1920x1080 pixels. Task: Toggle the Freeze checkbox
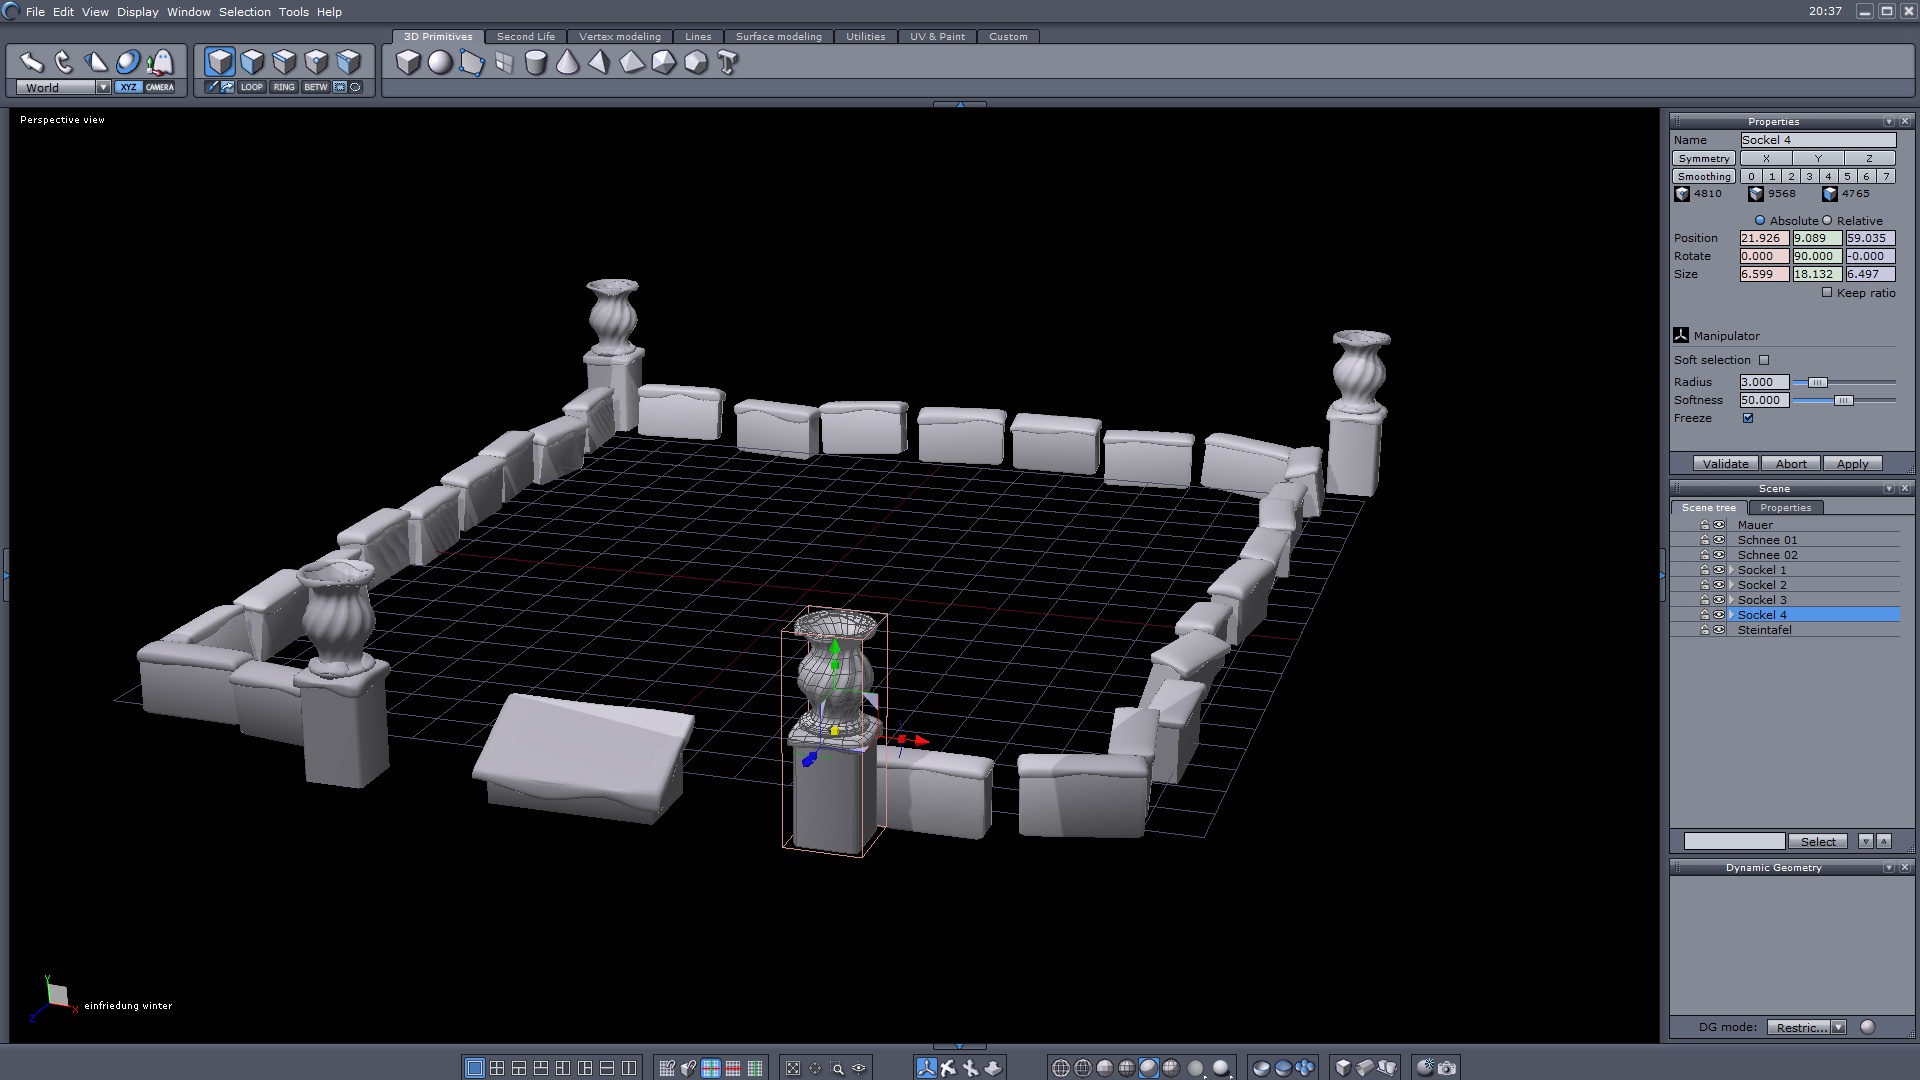tap(1748, 418)
